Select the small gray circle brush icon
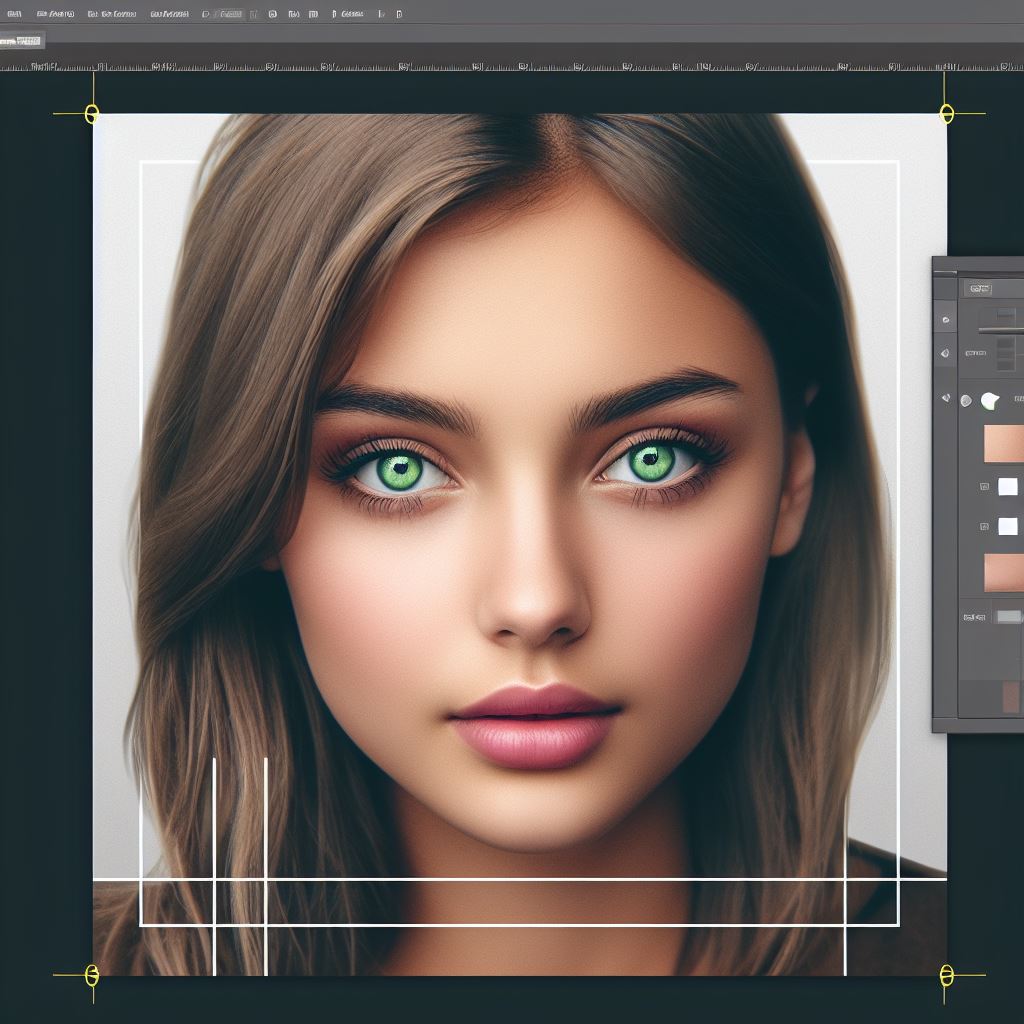This screenshot has width=1024, height=1024. (966, 401)
